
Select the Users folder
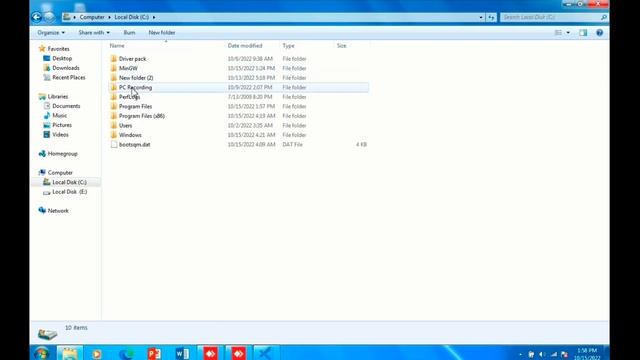click(125, 125)
